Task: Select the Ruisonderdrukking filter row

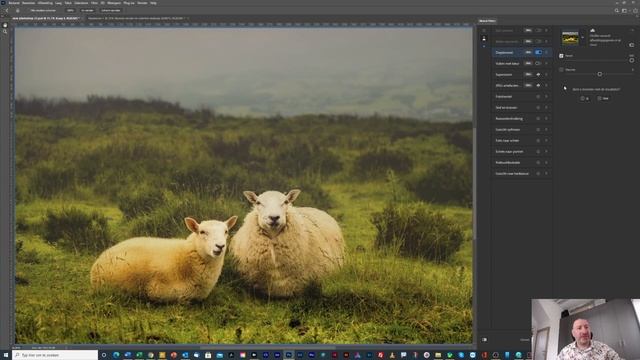Action: [522, 118]
